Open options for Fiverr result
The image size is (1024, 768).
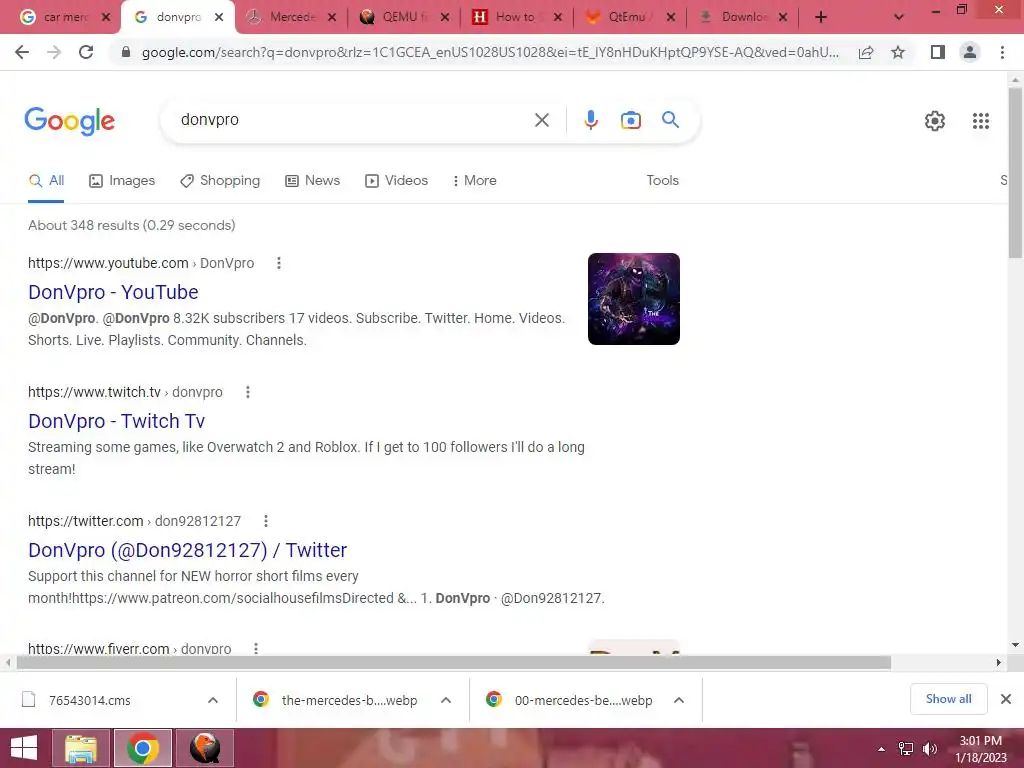256,648
